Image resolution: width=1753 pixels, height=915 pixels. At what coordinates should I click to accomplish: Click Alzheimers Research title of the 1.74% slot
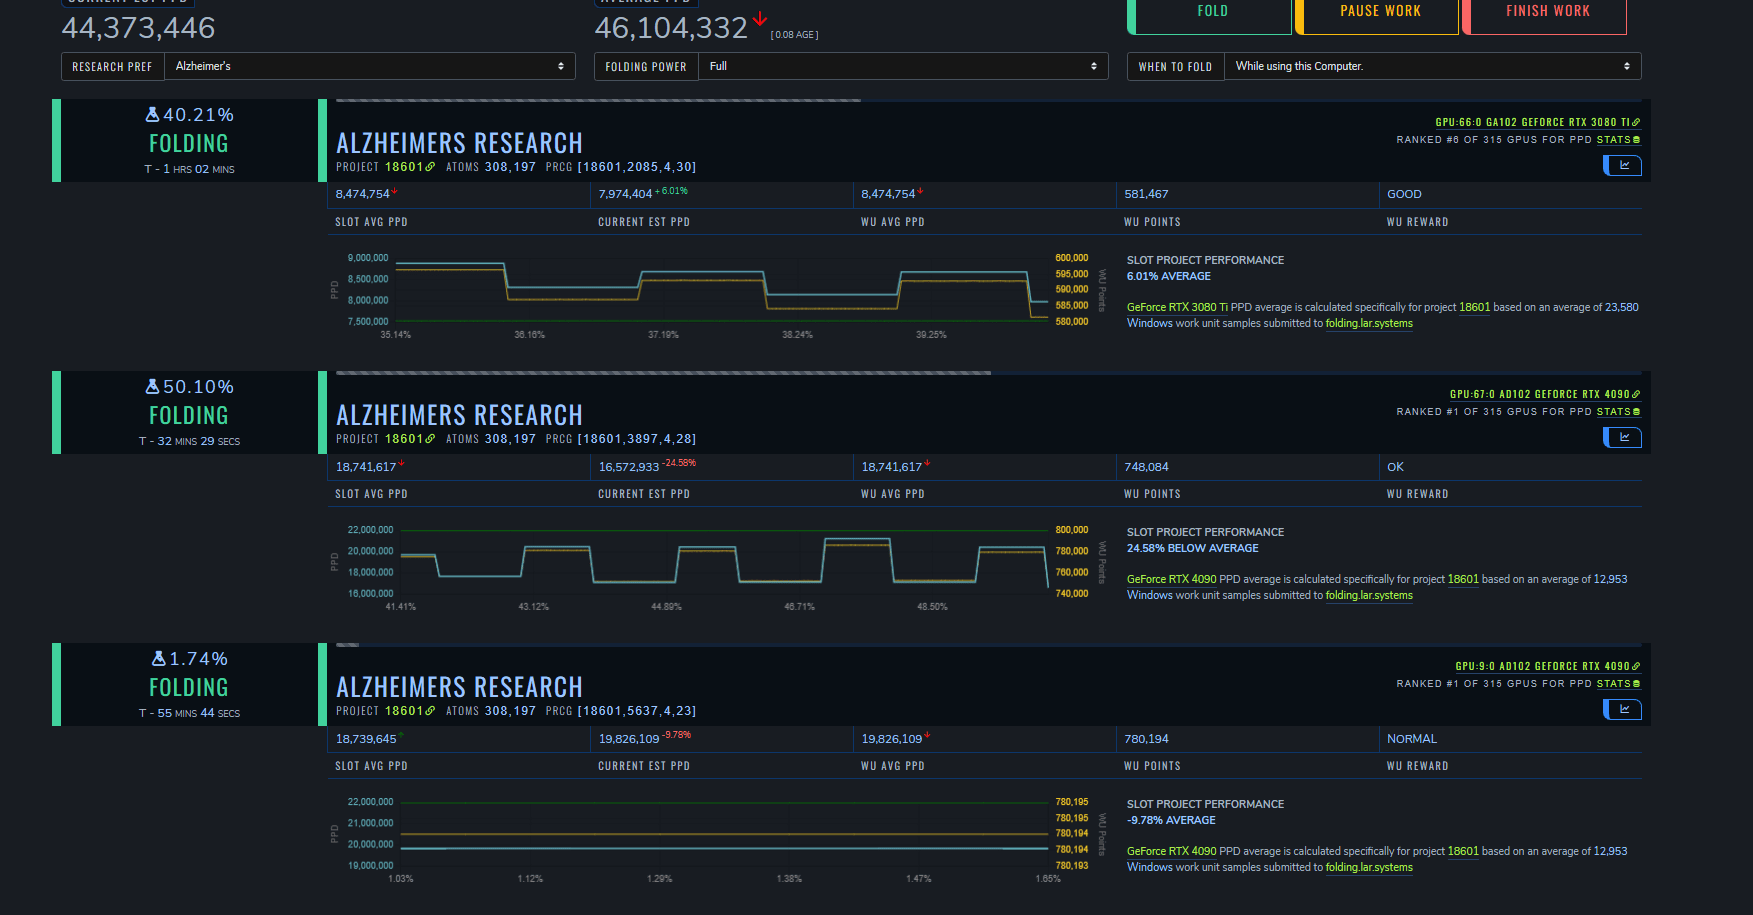pyautogui.click(x=459, y=687)
